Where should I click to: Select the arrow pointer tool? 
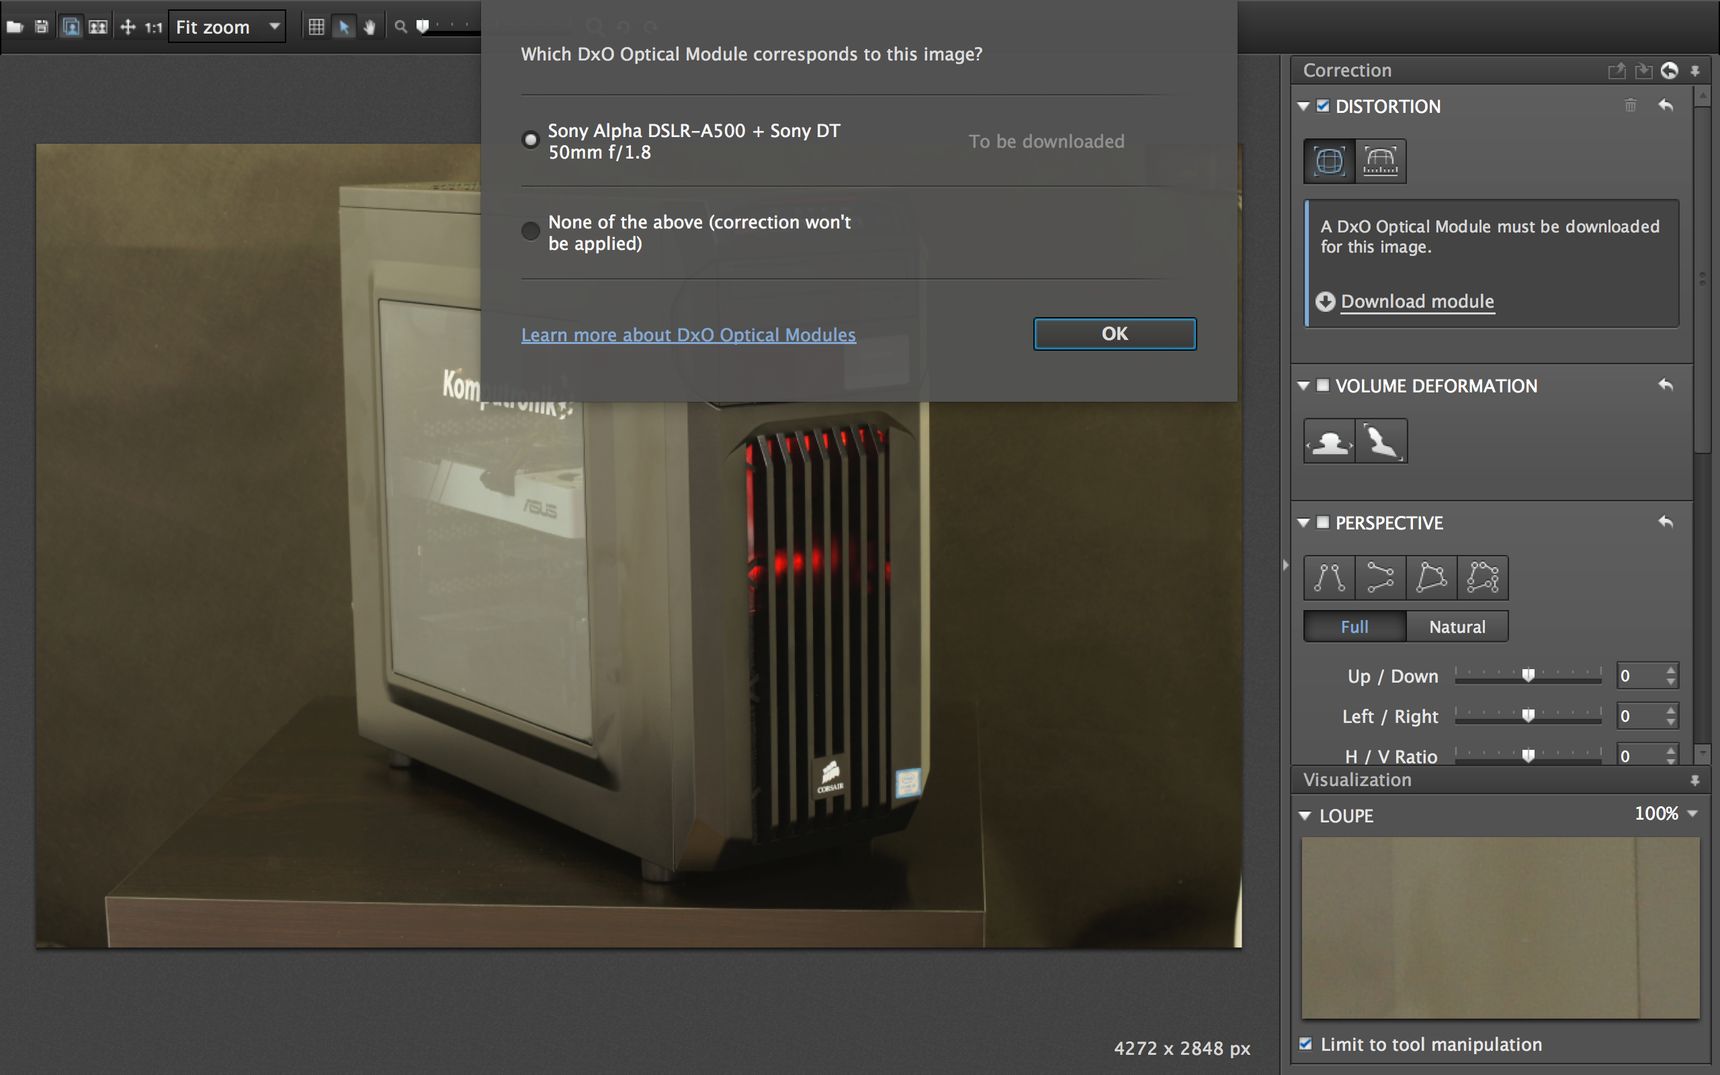click(x=343, y=27)
